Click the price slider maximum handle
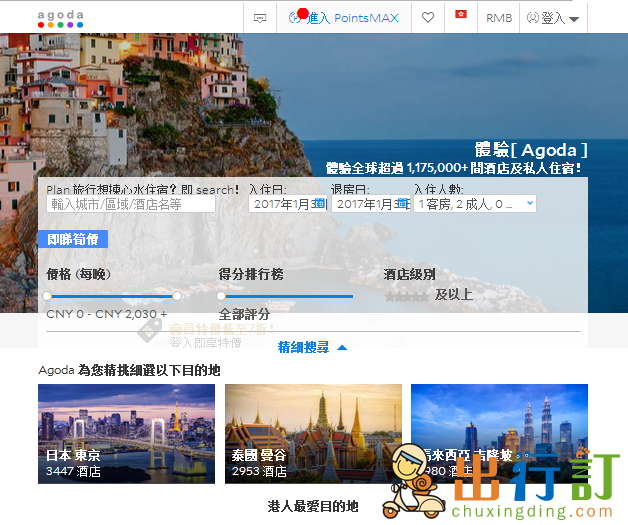 point(177,296)
